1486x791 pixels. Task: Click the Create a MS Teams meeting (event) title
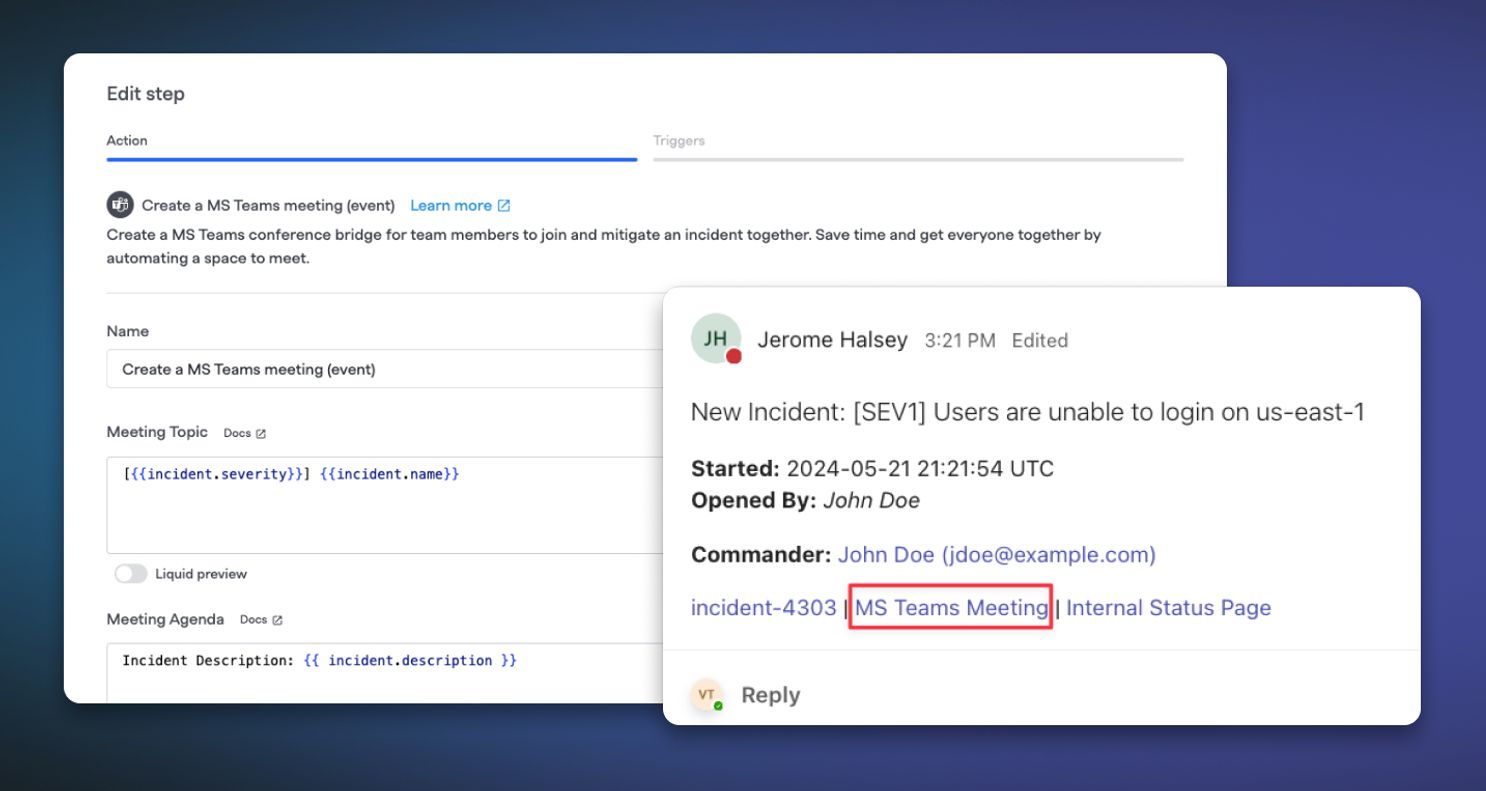click(x=268, y=205)
